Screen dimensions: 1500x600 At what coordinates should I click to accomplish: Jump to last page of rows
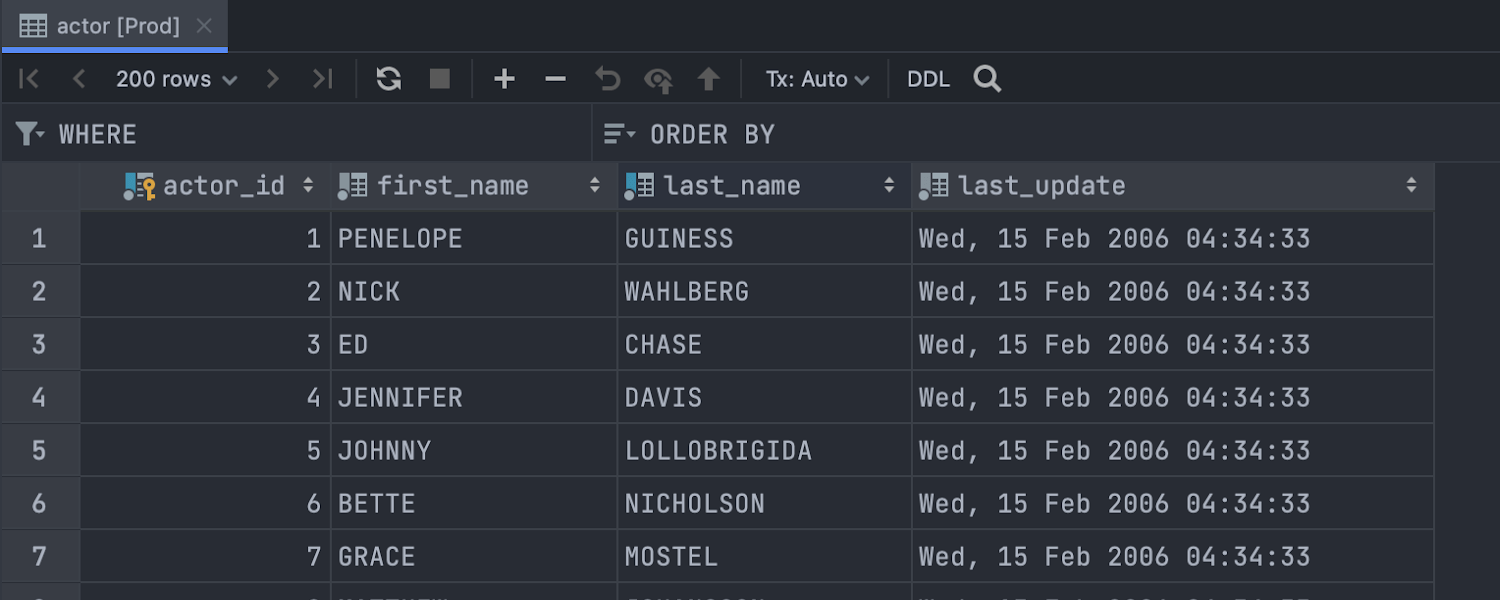pos(322,79)
